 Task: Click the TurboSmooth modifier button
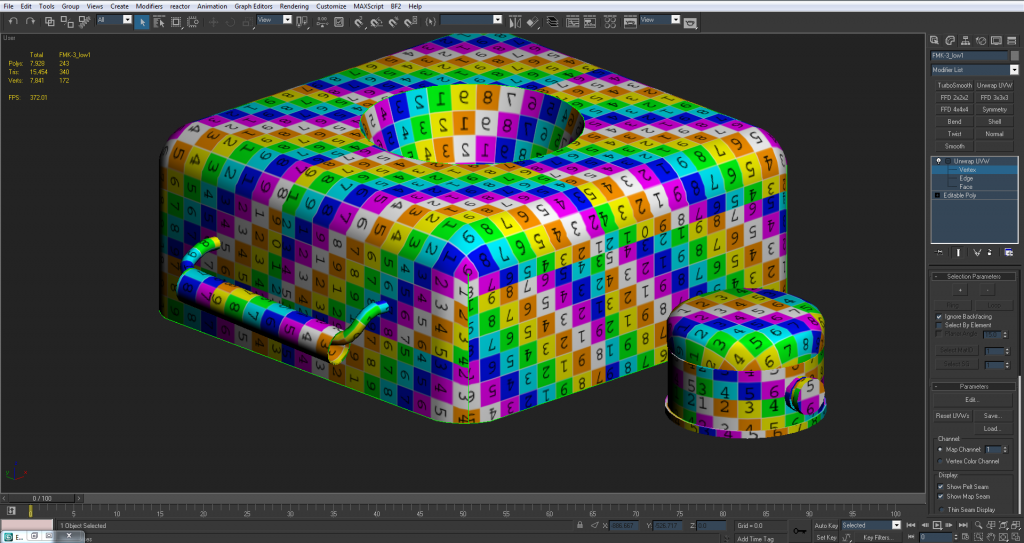coord(953,86)
